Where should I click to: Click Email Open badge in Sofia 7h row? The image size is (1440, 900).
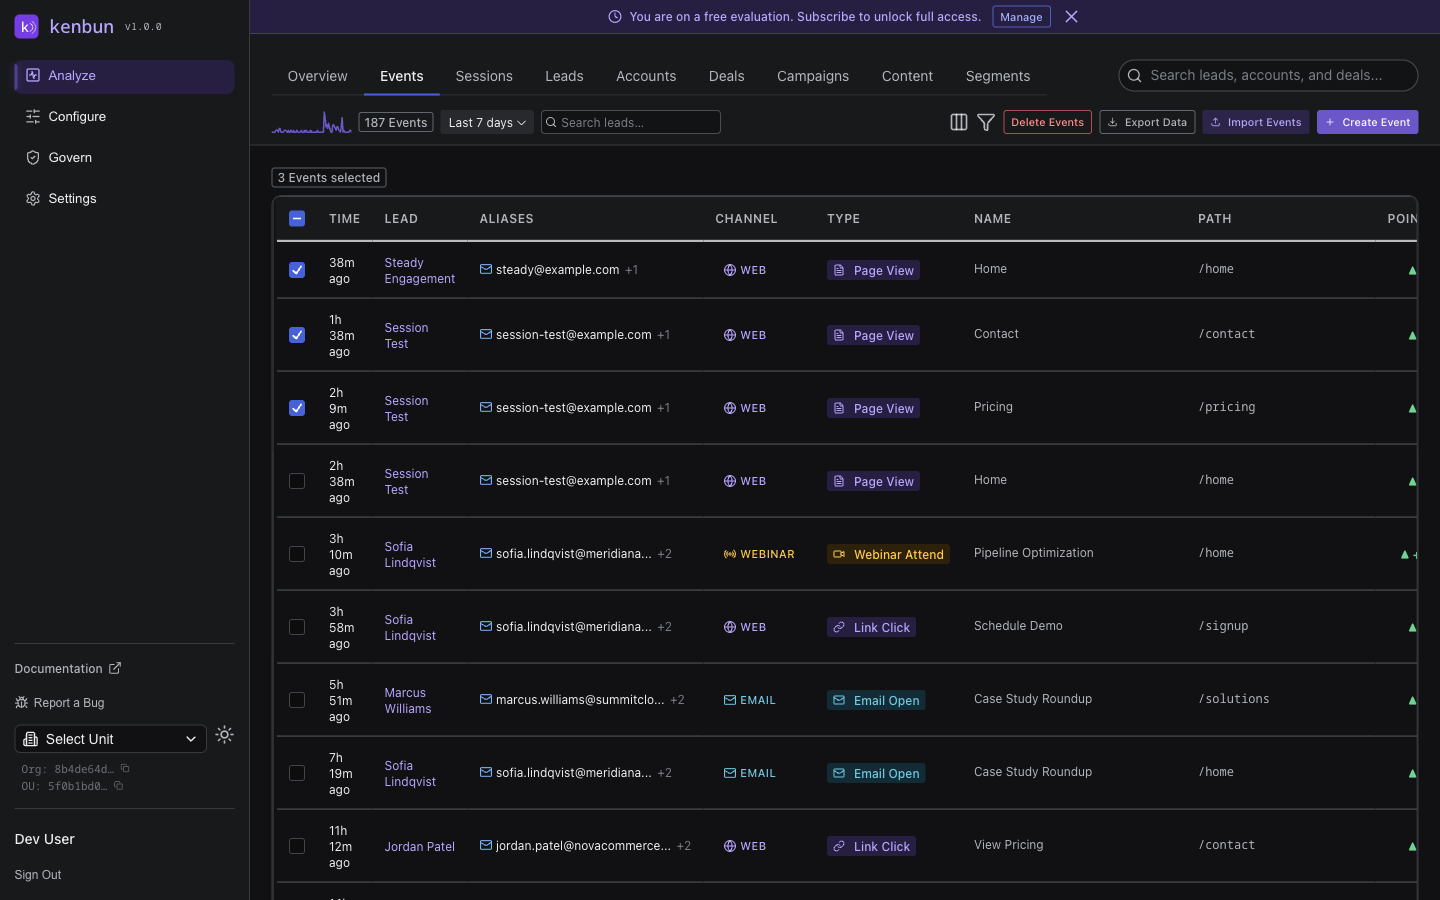coord(876,773)
